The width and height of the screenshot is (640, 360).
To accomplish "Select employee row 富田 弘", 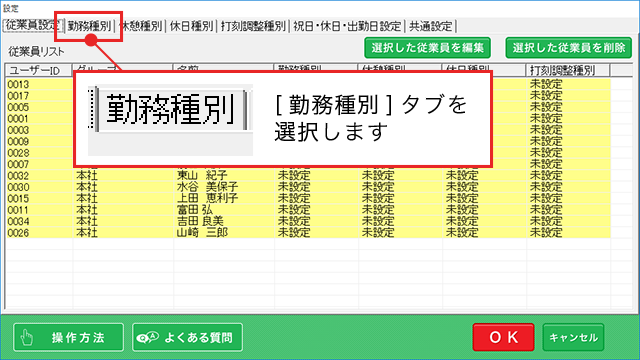I will click(x=308, y=210).
